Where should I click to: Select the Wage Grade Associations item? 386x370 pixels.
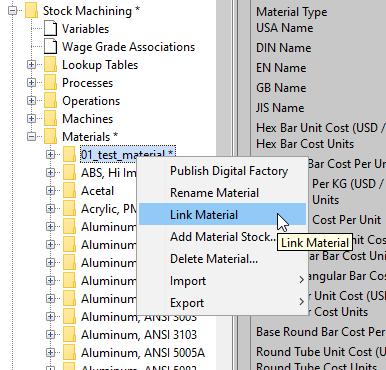(x=128, y=47)
